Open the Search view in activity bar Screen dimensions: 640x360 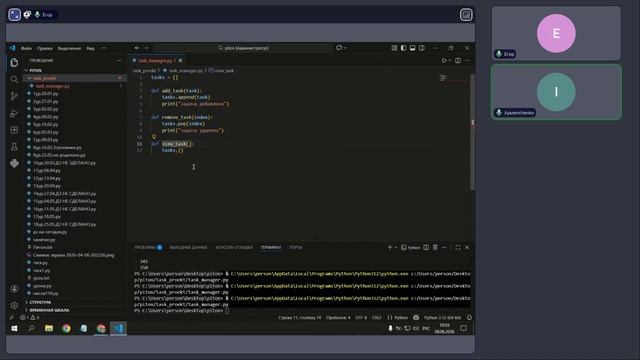tap(14, 79)
